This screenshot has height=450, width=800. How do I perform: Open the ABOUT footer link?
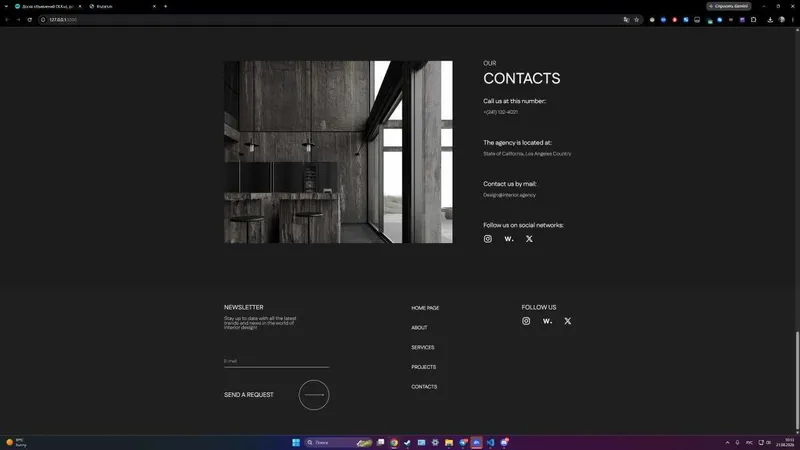419,328
